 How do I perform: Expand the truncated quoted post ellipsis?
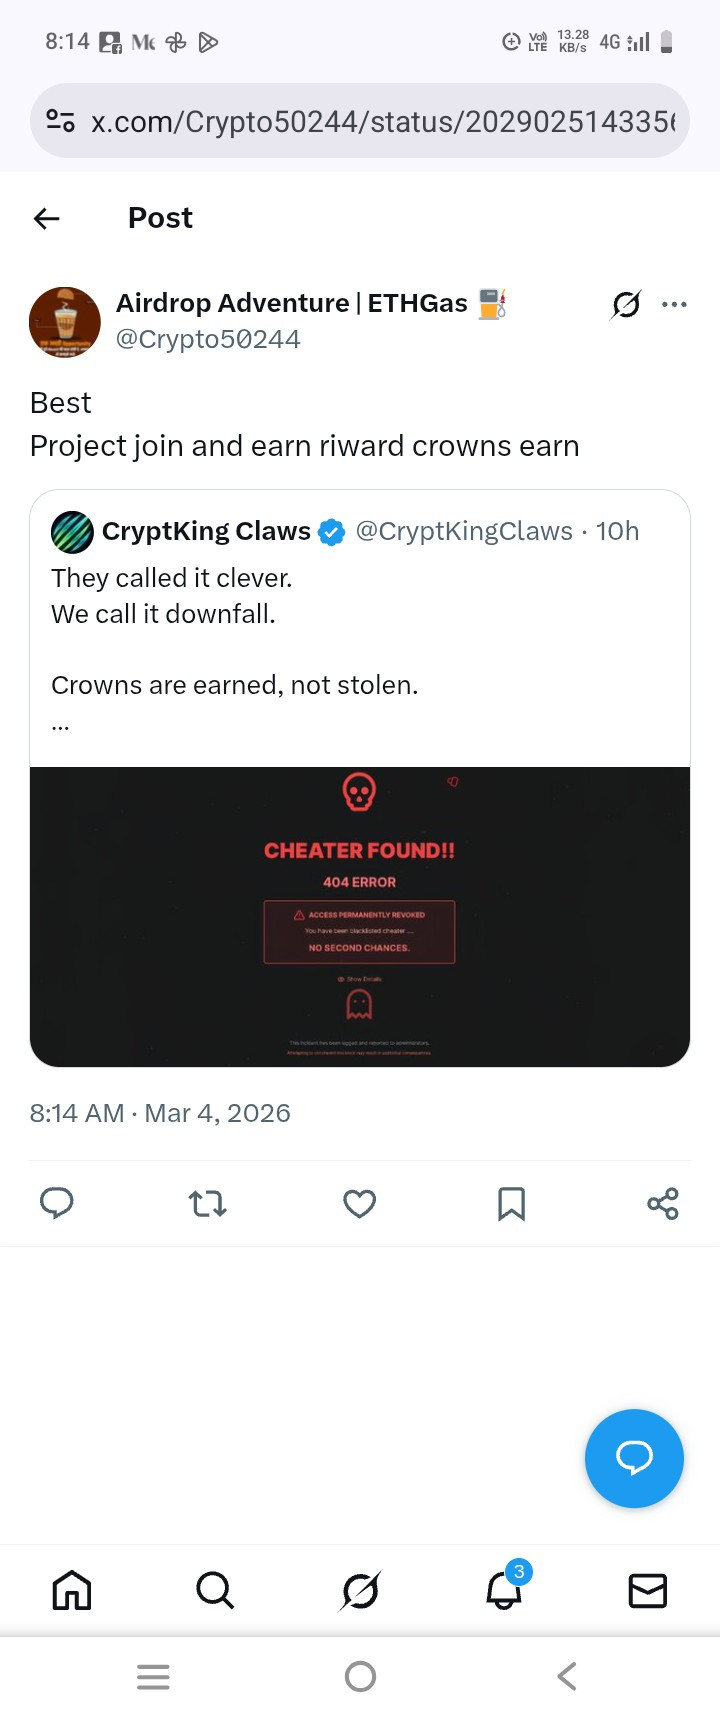pos(60,727)
